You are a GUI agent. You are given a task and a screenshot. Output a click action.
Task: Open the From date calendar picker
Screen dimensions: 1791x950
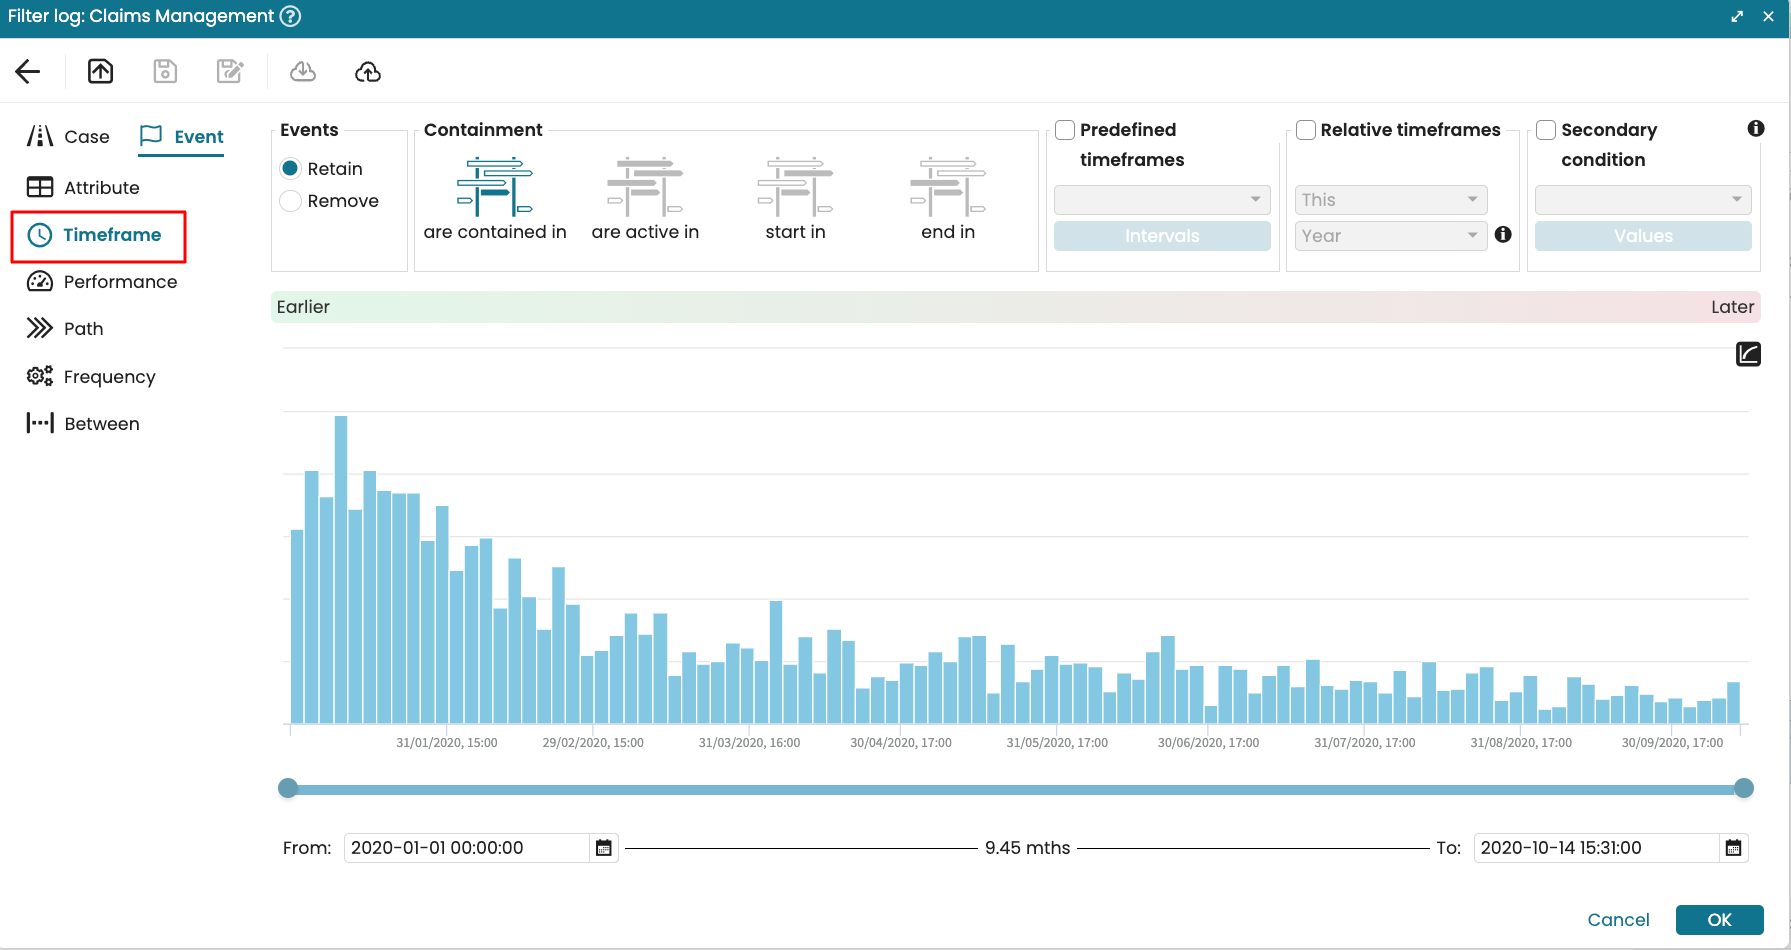604,848
